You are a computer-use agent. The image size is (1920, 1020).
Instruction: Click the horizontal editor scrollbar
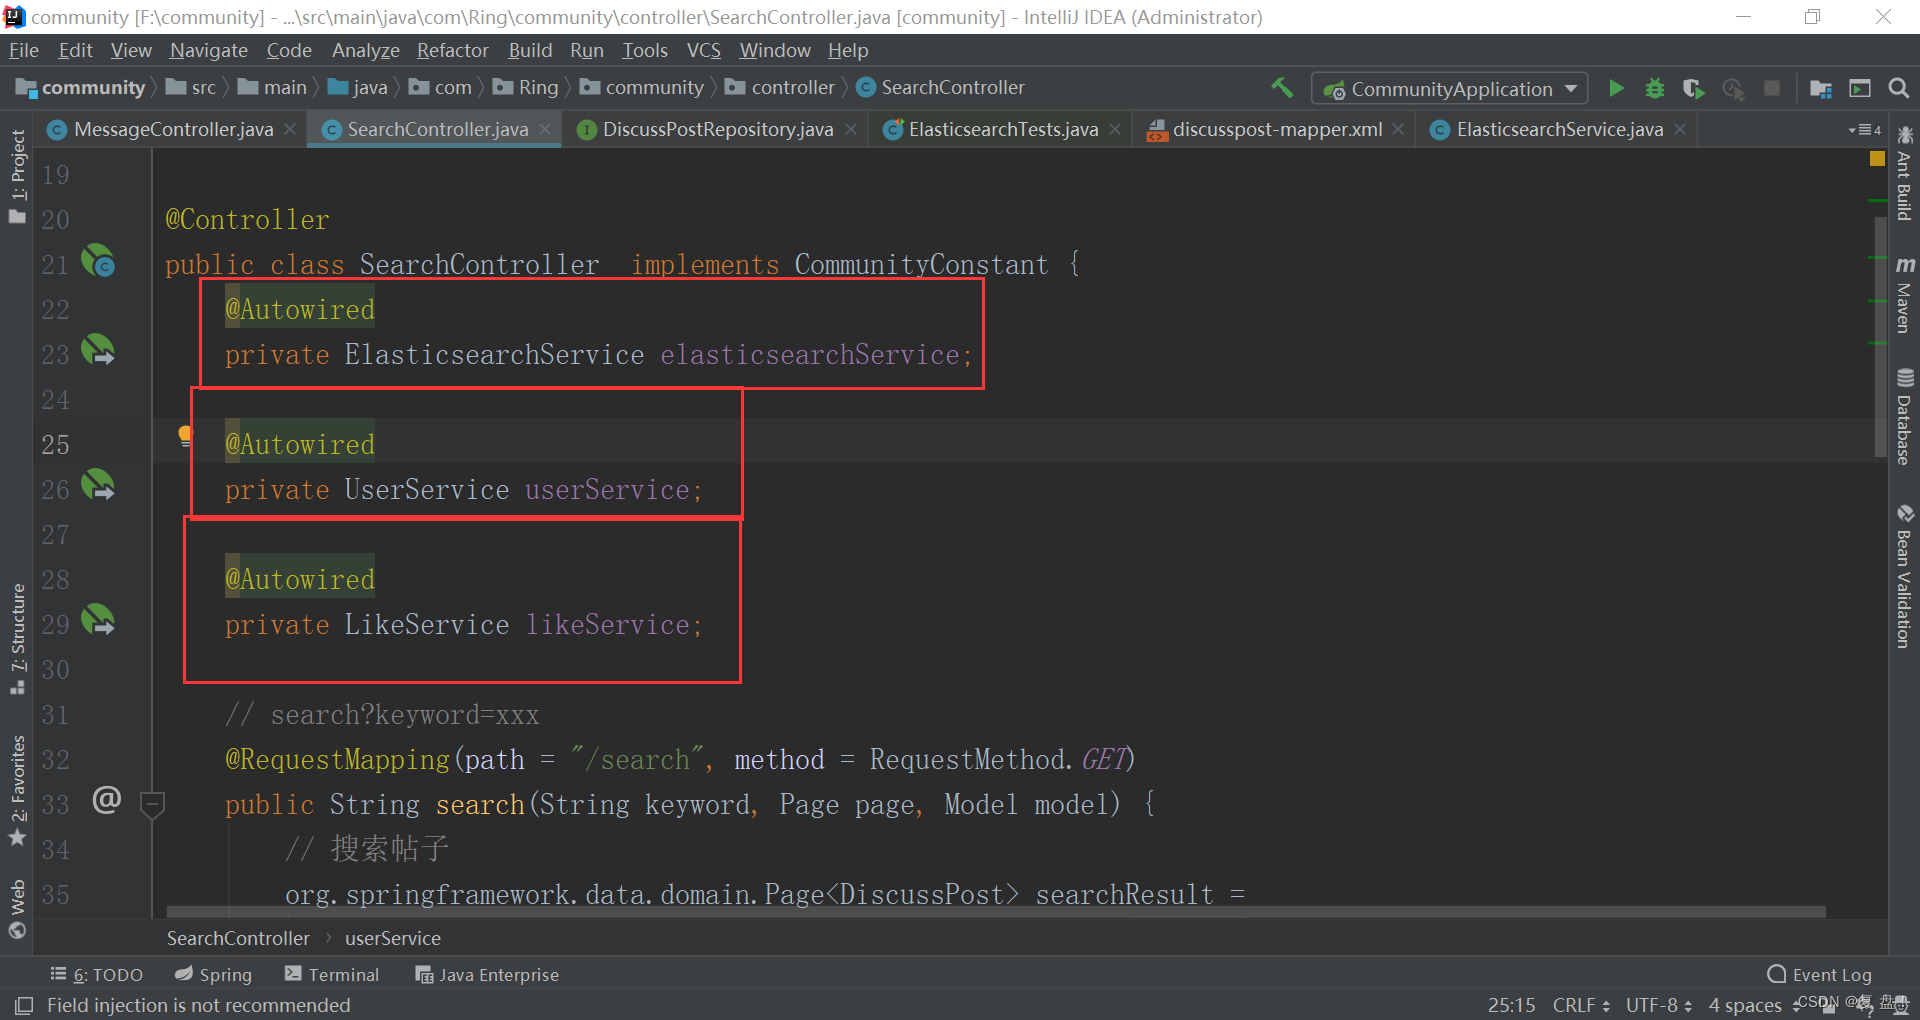[996, 912]
